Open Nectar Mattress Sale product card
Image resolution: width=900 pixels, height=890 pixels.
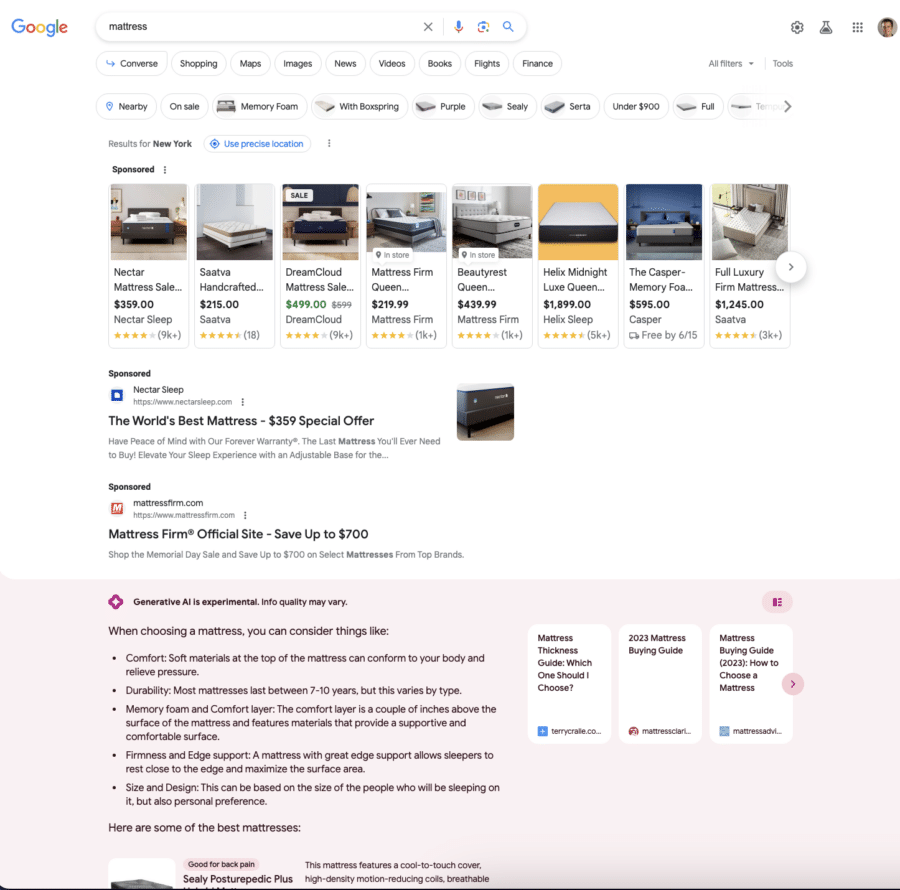[x=149, y=266]
